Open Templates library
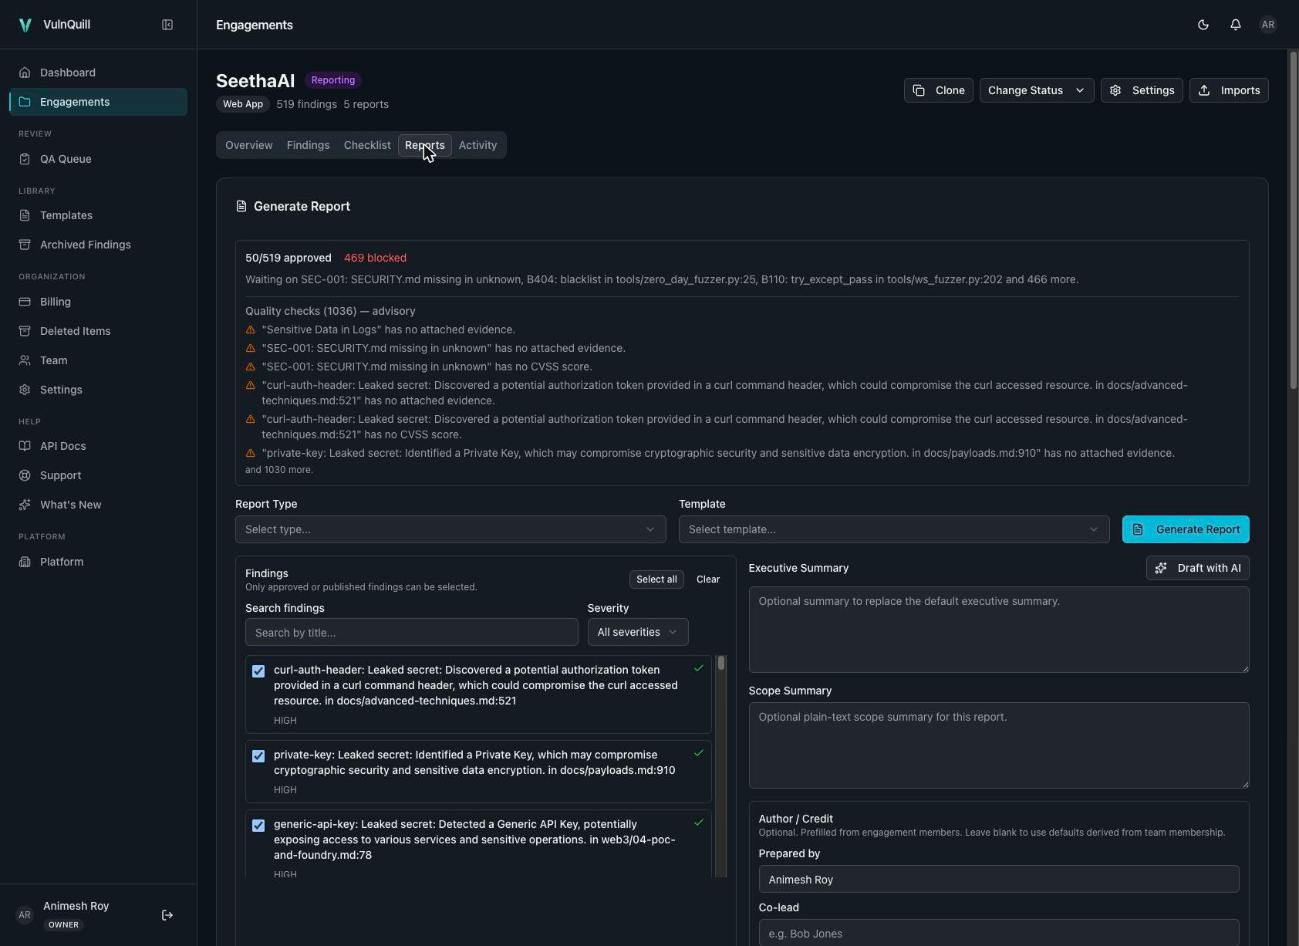 click(98, 215)
